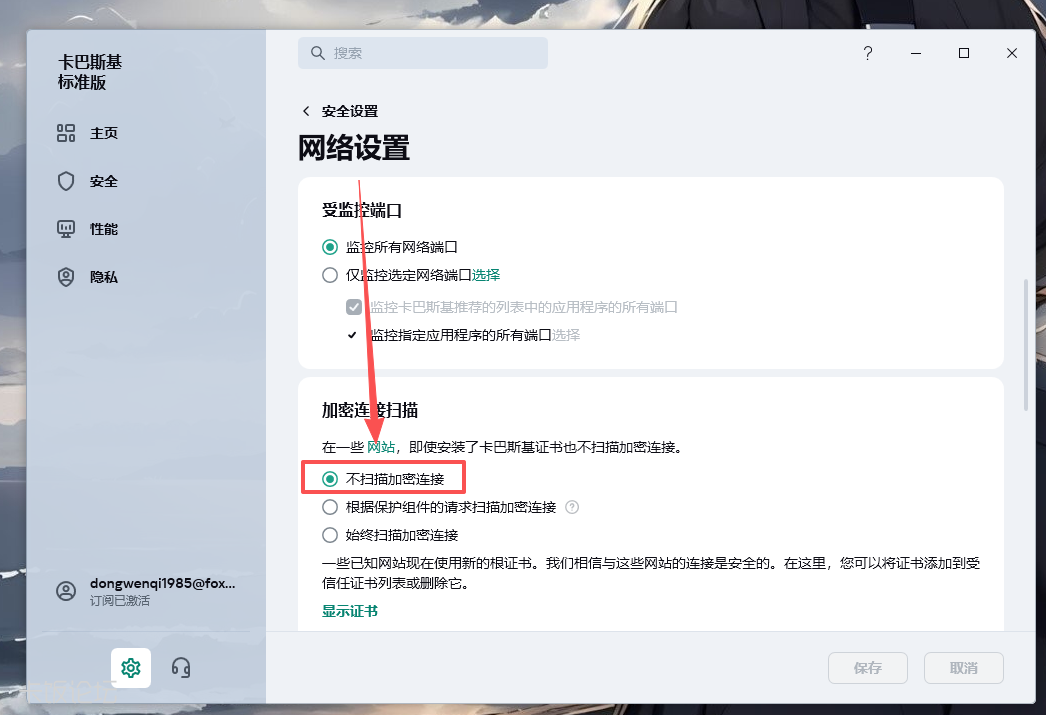Open the 性能 menu item label
The image size is (1046, 715).
pyautogui.click(x=104, y=229)
